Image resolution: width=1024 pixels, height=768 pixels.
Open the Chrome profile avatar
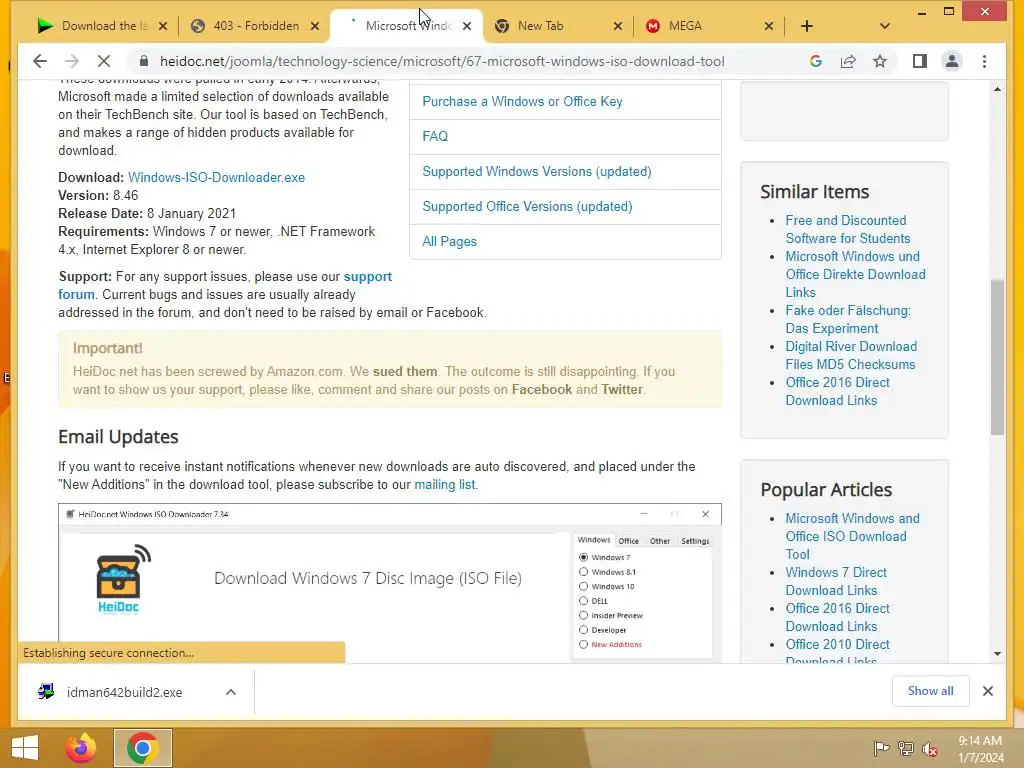click(952, 61)
